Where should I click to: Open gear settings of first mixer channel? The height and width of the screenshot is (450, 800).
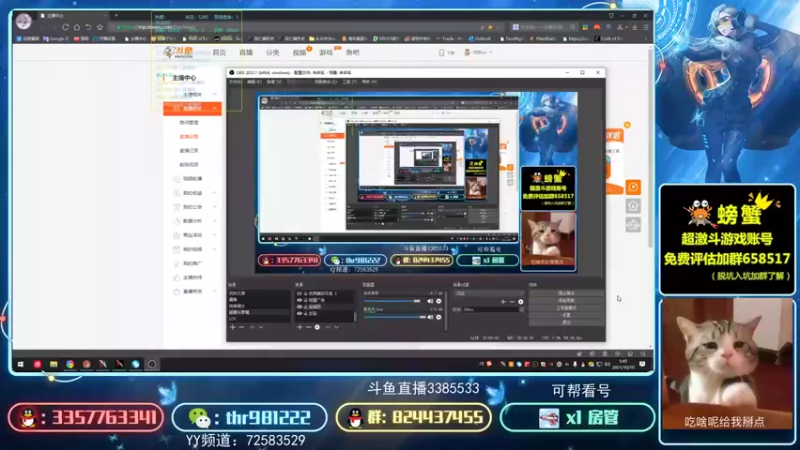439,302
